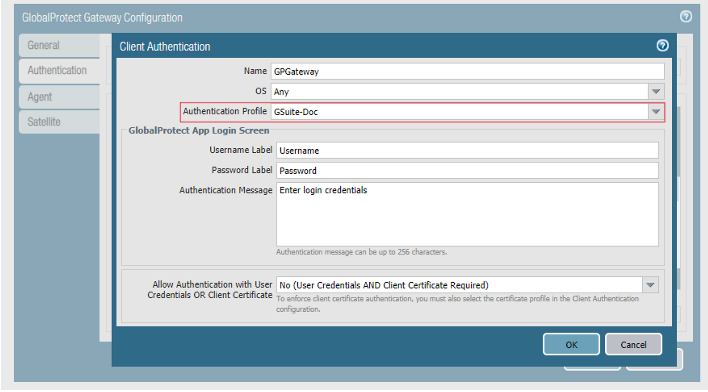Expand the OS dropdown arrow
Viewport: 708px width, 392px height.
click(x=656, y=92)
